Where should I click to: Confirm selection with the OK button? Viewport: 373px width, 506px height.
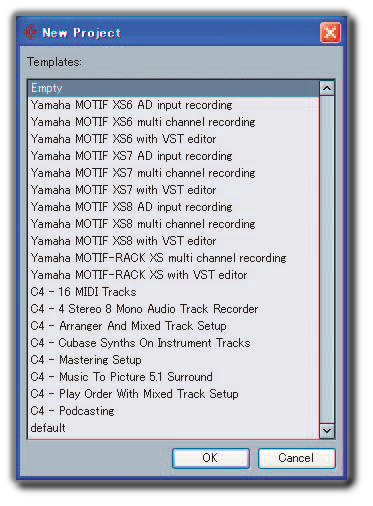coord(211,458)
